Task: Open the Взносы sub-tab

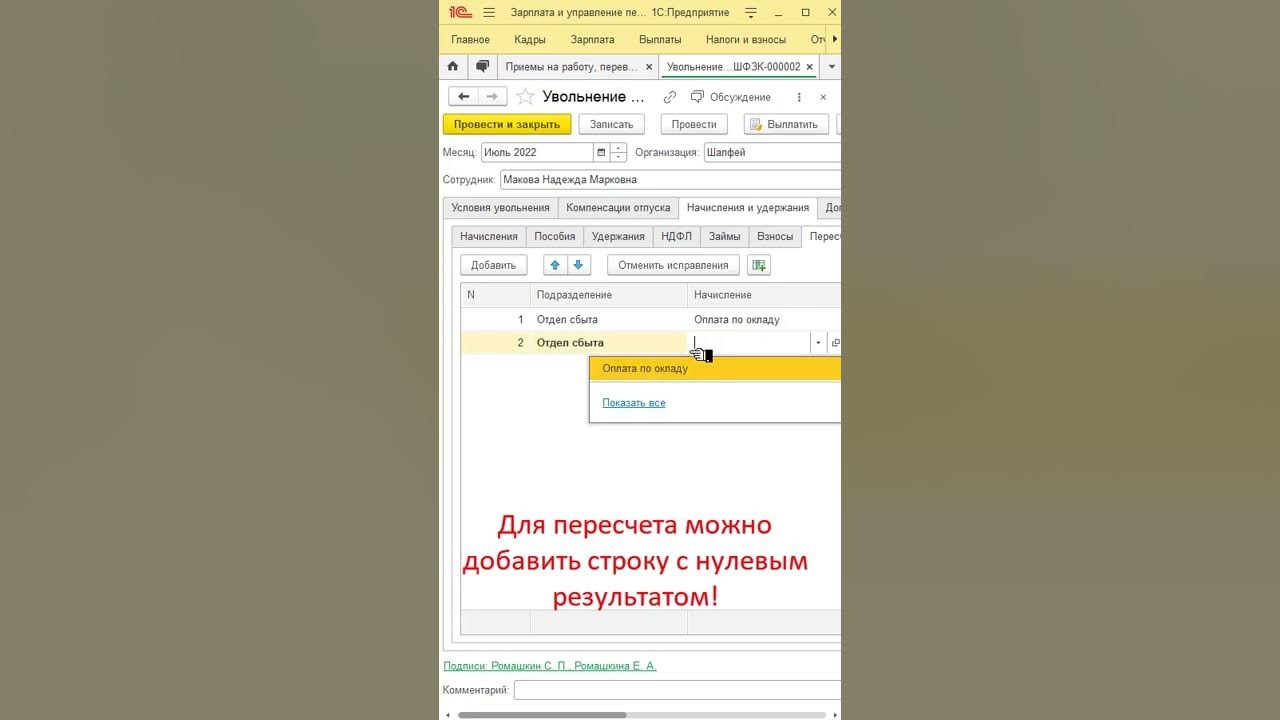Action: pos(775,237)
